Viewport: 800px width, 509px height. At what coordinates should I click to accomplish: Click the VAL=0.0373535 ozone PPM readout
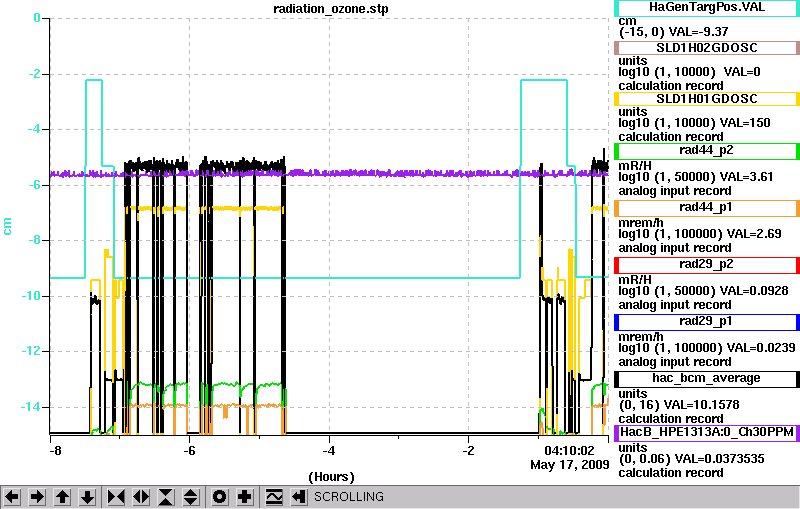(x=719, y=459)
